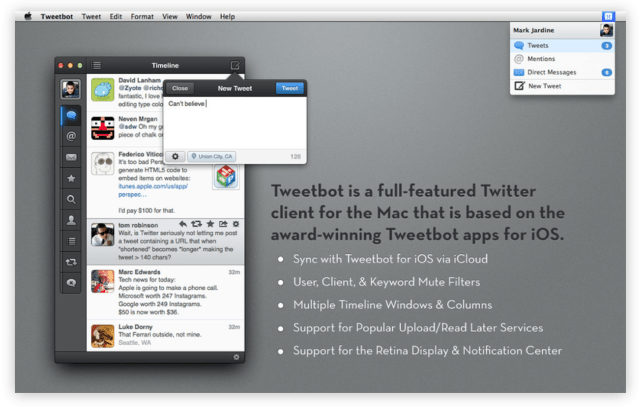Open timeline settings gear at window bottom
This screenshot has height=407, width=640.
236,356
